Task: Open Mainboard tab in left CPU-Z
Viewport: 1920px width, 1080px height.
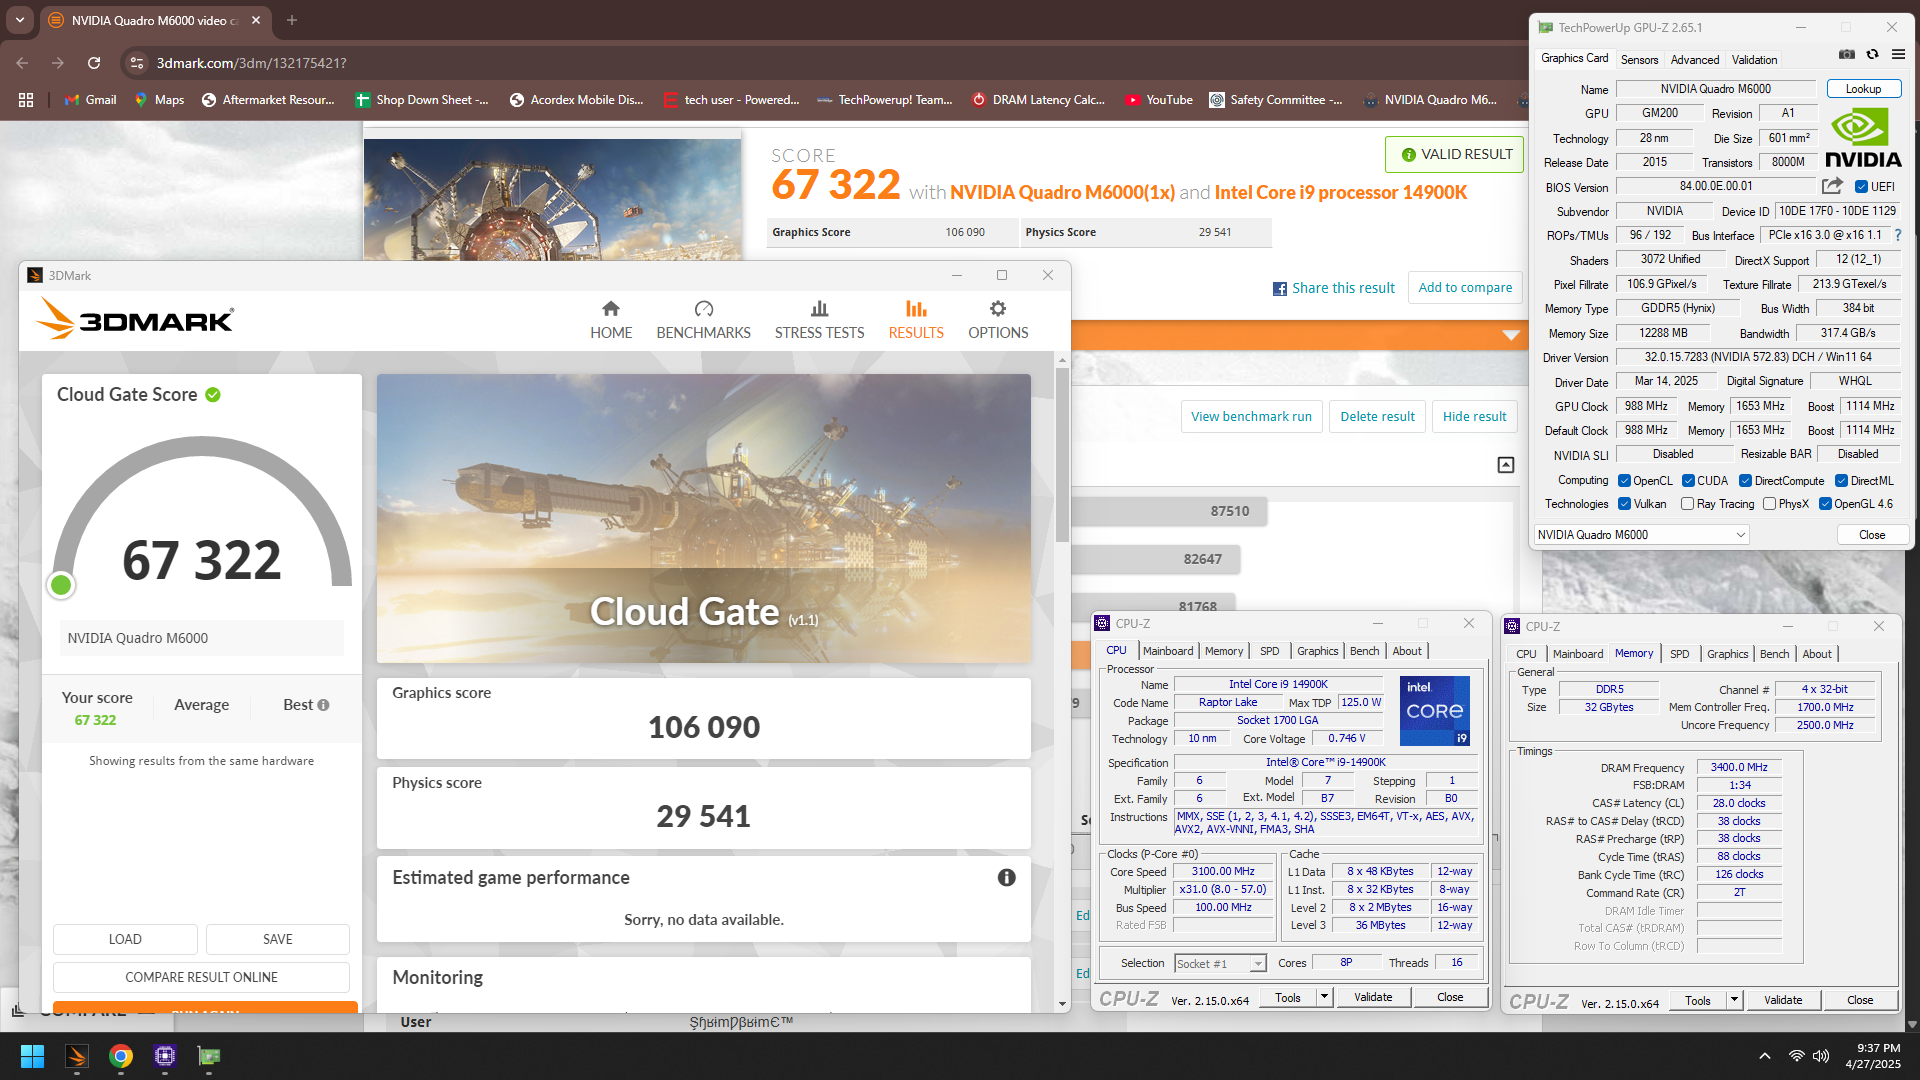Action: [1168, 651]
